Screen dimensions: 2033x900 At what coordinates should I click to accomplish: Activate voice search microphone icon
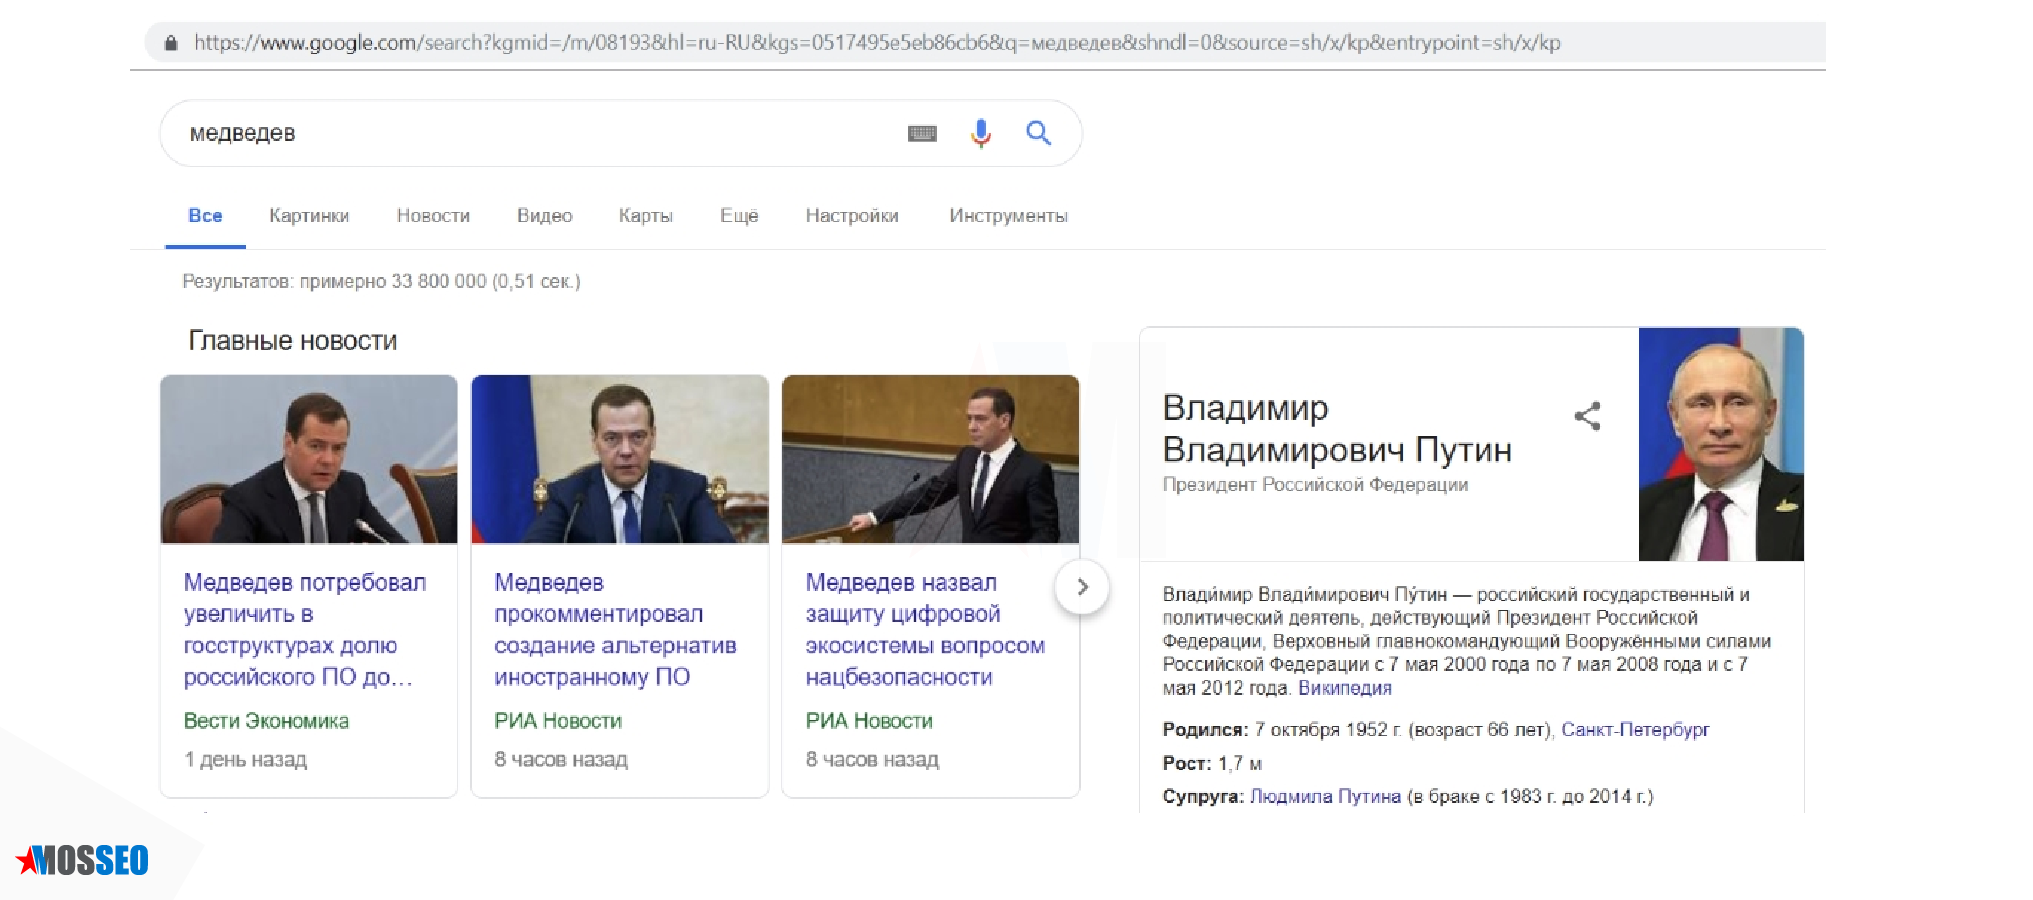tap(981, 133)
